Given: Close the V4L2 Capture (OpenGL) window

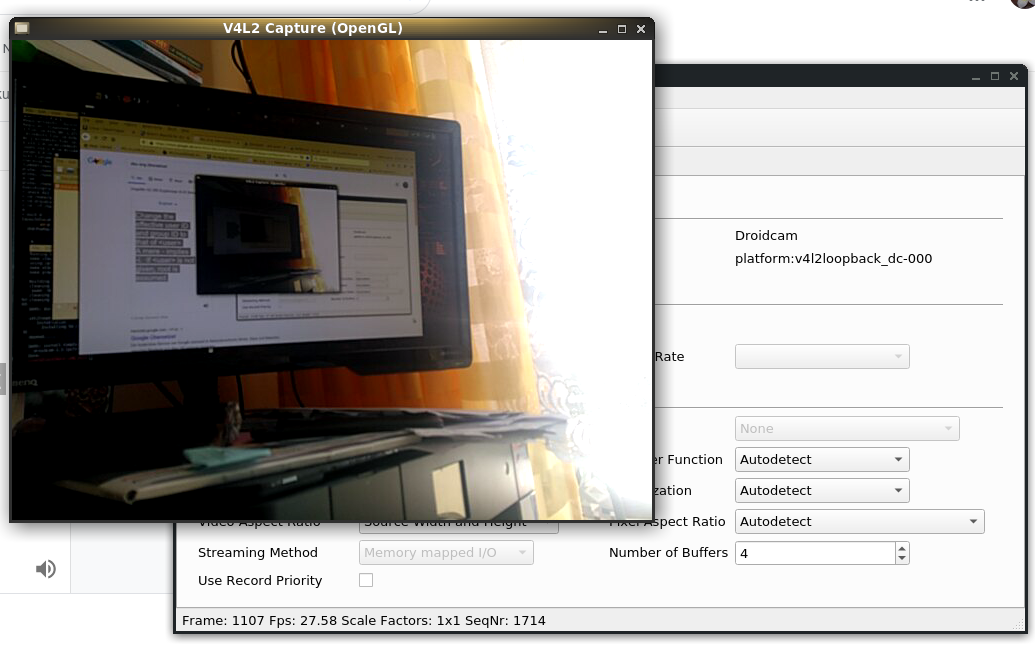Looking at the screenshot, I should (641, 29).
